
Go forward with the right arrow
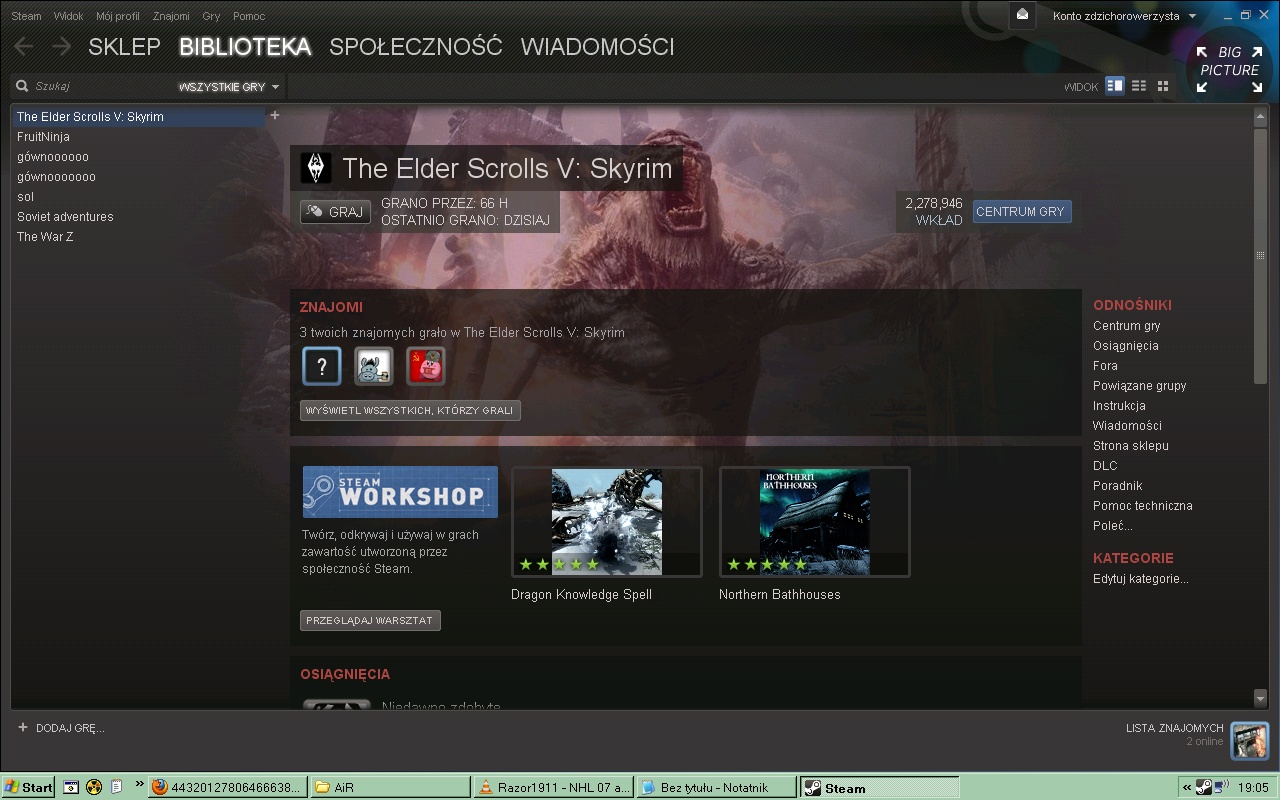pyautogui.click(x=61, y=46)
